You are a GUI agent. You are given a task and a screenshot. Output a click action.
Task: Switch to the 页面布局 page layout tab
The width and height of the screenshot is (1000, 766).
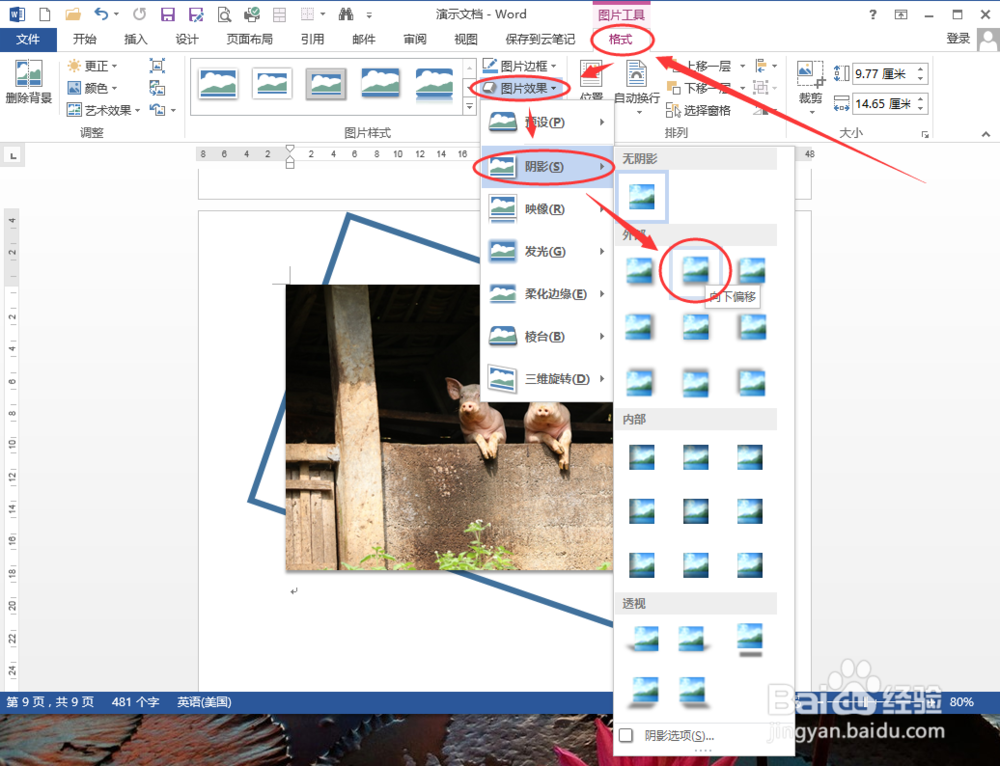point(249,40)
